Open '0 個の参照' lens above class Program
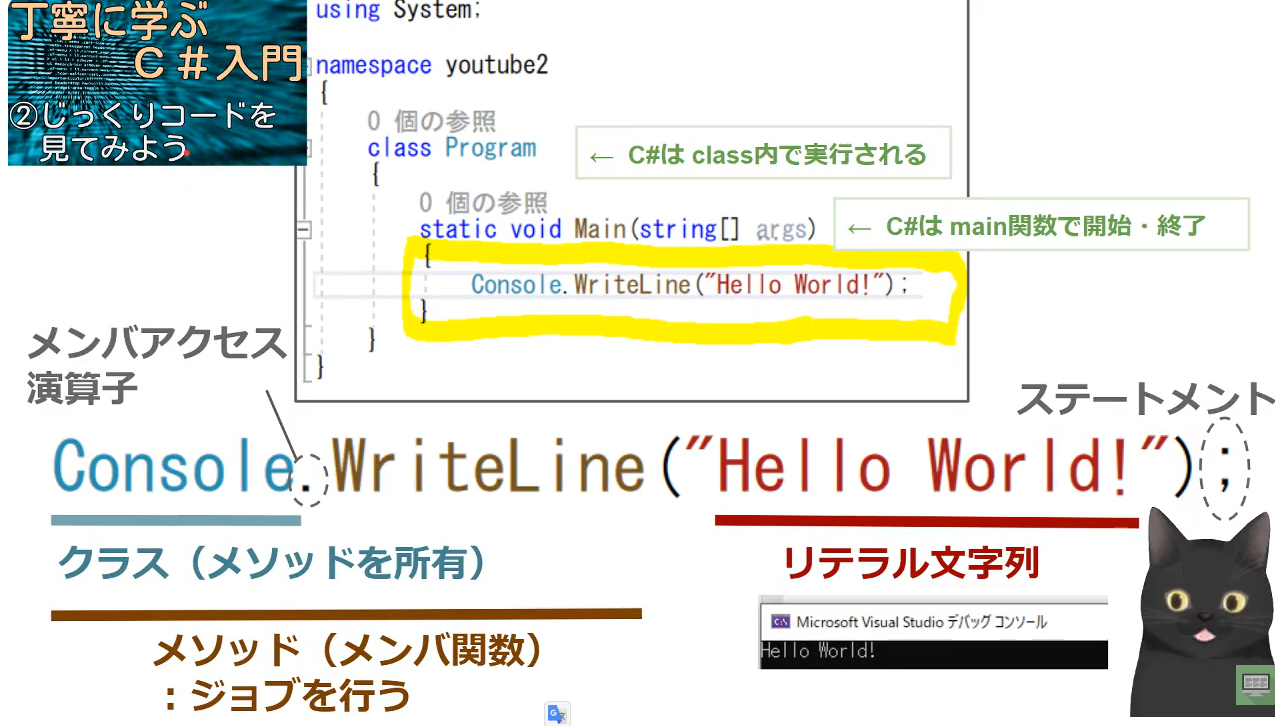 tap(431, 121)
